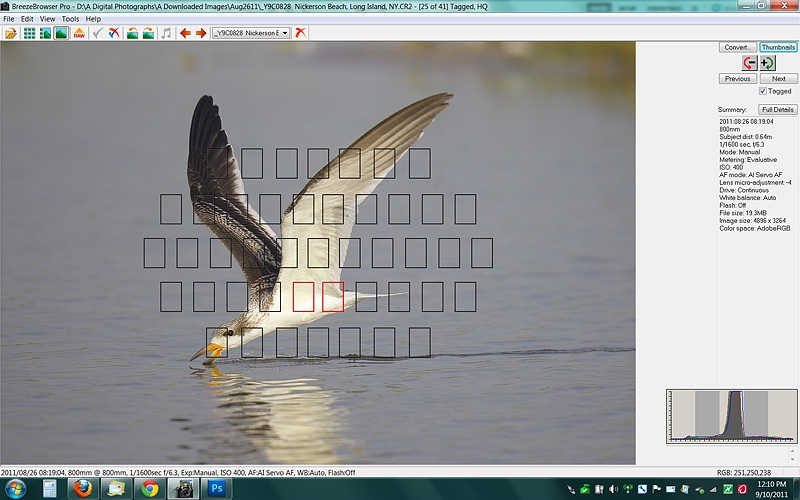Click the red rotate counter-clockwise icon in the side panel
The height and width of the screenshot is (500, 800).
[749, 63]
